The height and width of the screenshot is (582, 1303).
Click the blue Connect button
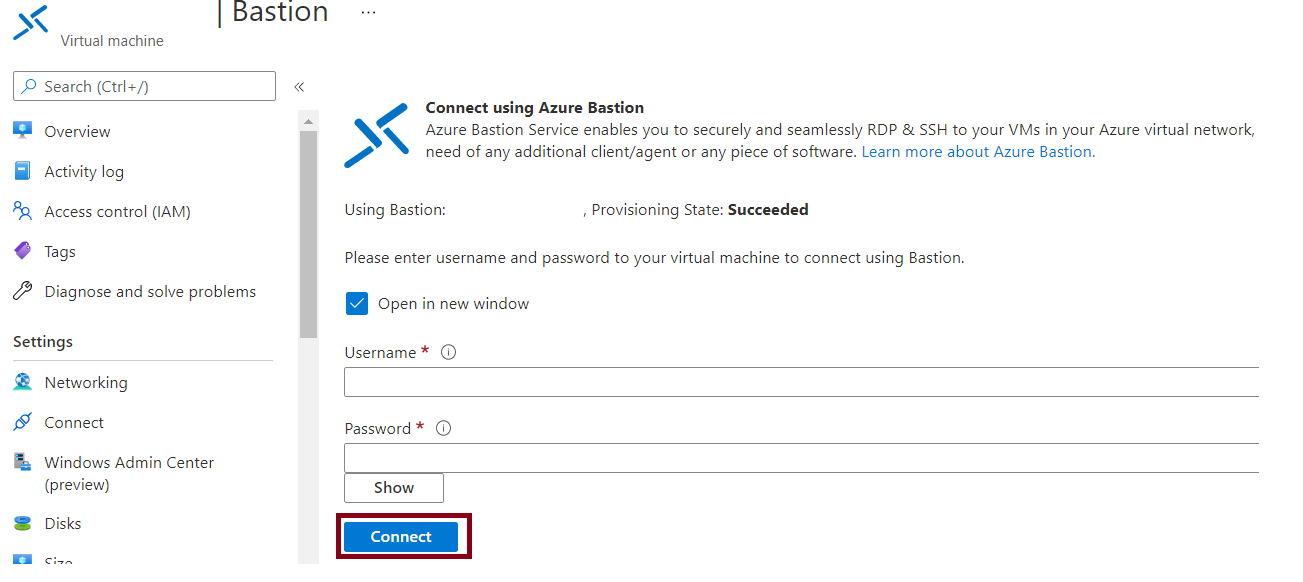401,537
